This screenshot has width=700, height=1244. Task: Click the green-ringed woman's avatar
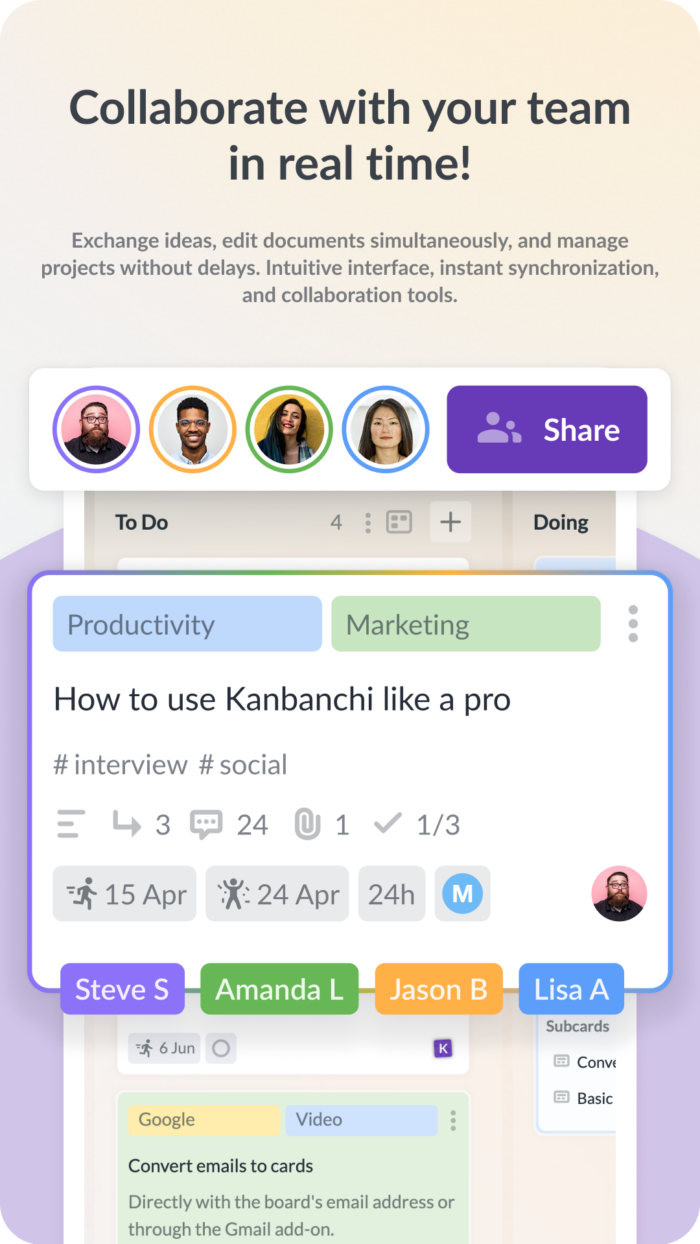coord(290,429)
